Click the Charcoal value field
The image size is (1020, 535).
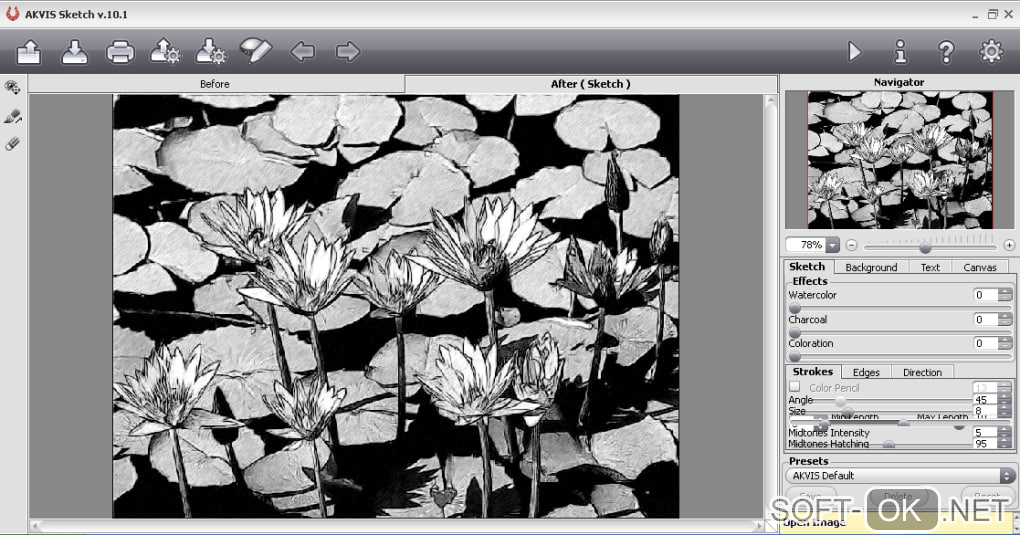[x=985, y=320]
